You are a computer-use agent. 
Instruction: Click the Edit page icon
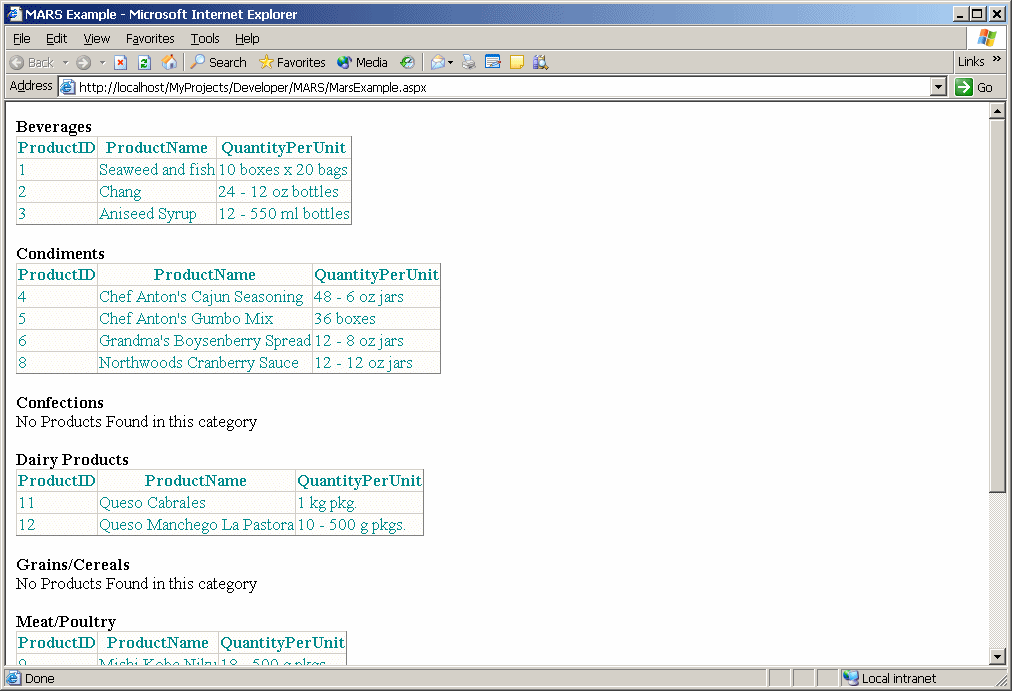(x=492, y=63)
